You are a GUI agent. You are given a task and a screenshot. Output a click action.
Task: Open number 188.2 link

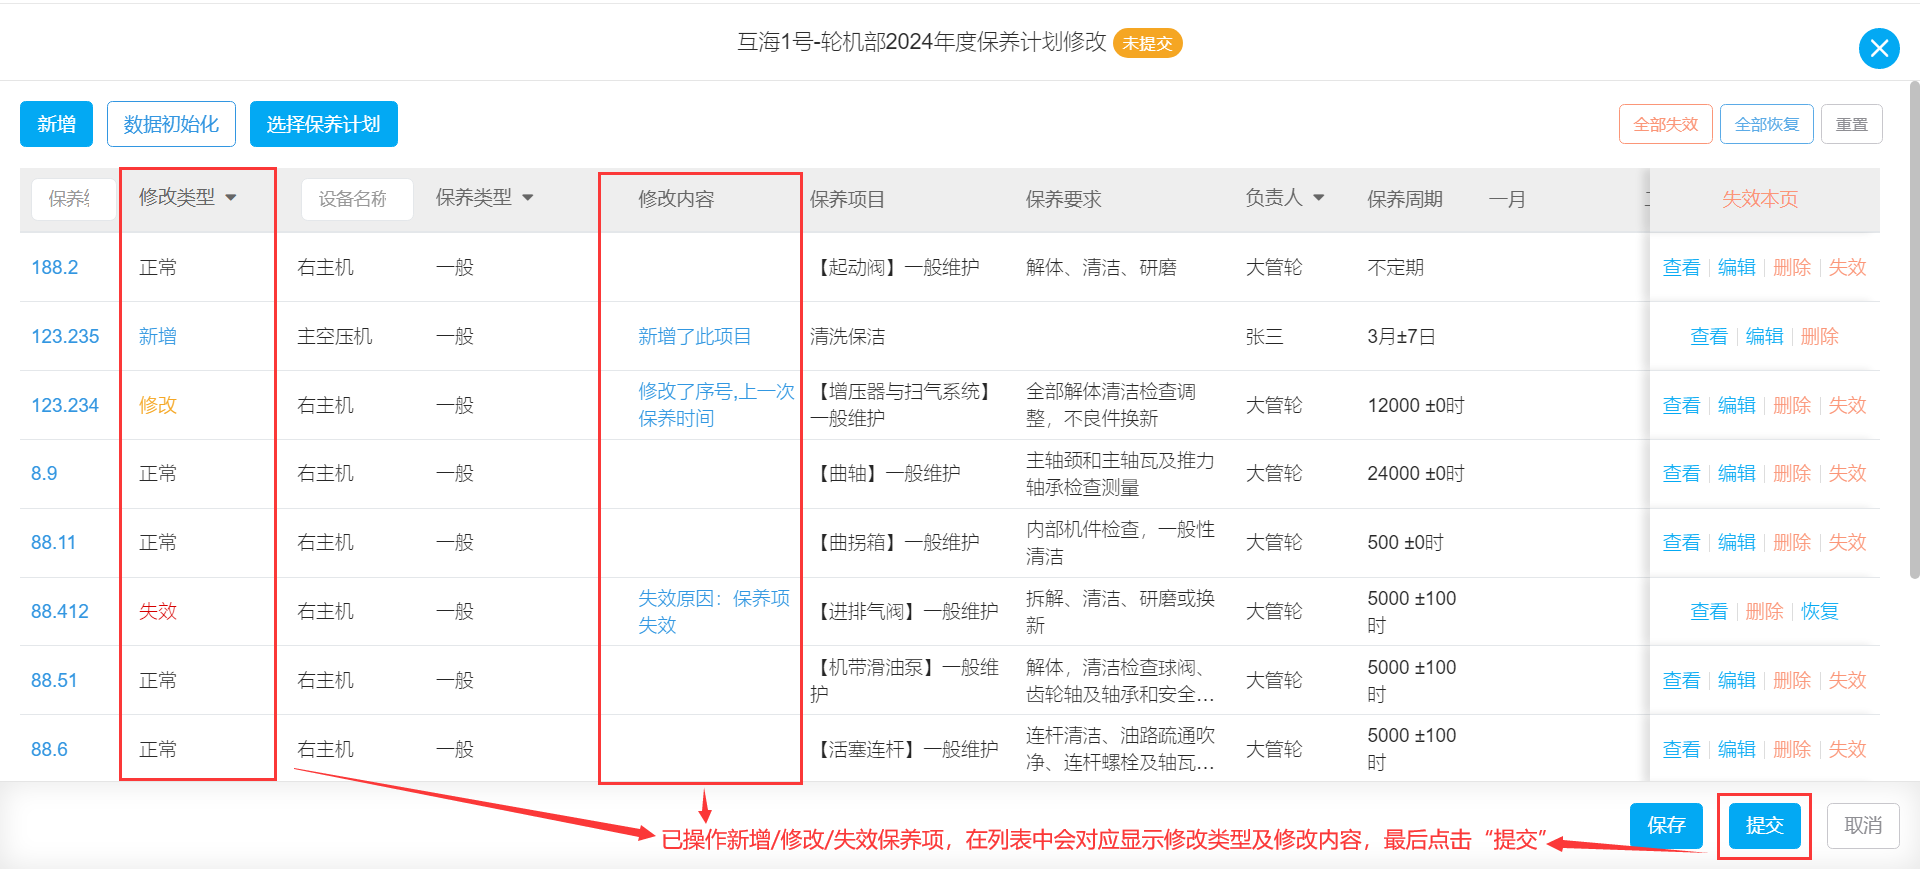[54, 267]
